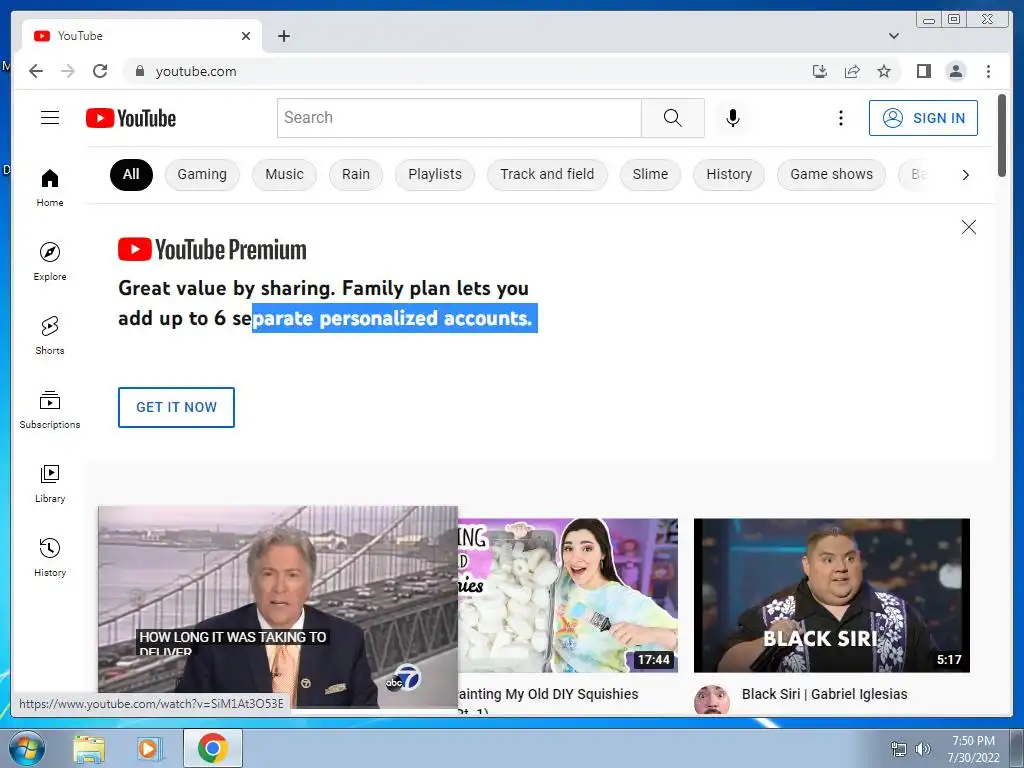Image resolution: width=1024 pixels, height=768 pixels.
Task: Toggle Chrome side panel
Action: [x=923, y=71]
